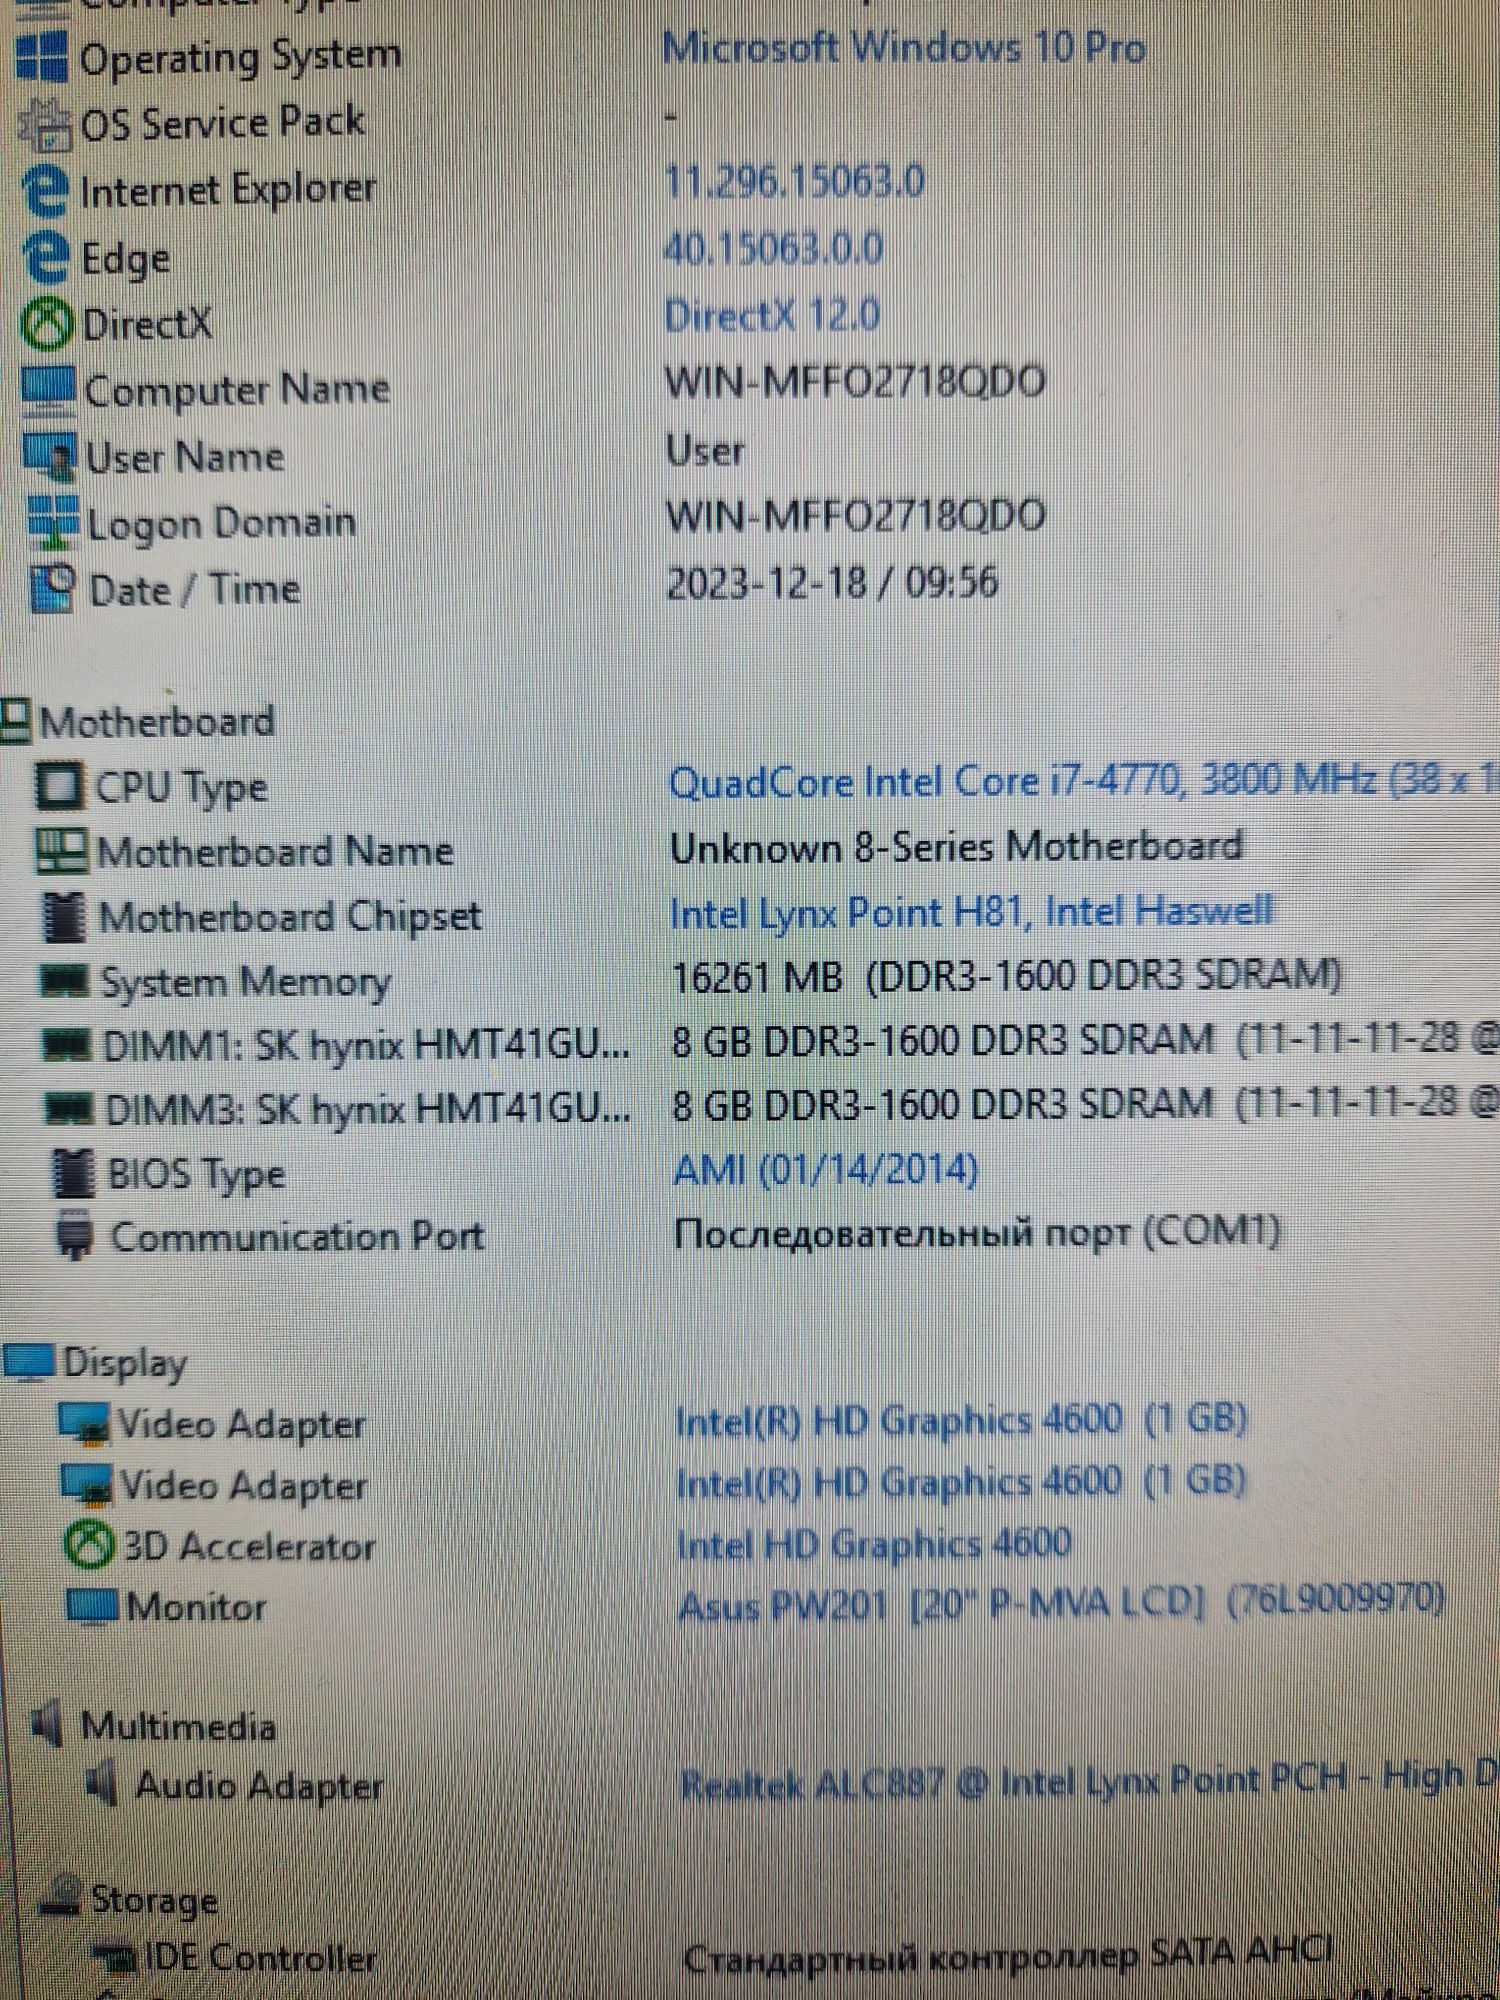The image size is (1500, 2000).
Task: Select the 'Communication Port' label
Action: 297,1237
